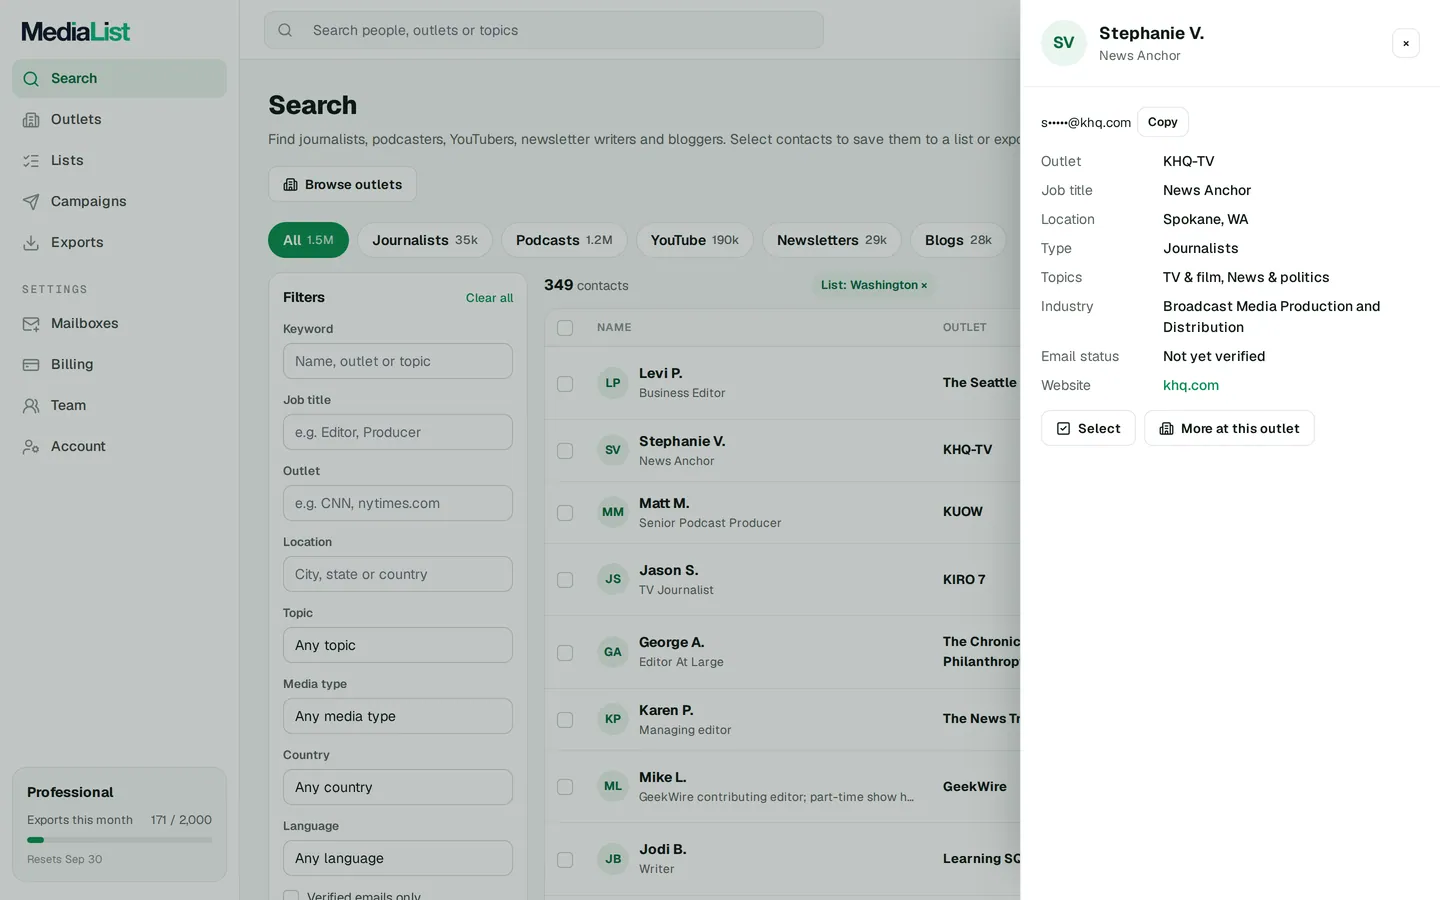
Task: Open the Any media type dropdown
Action: click(x=398, y=716)
